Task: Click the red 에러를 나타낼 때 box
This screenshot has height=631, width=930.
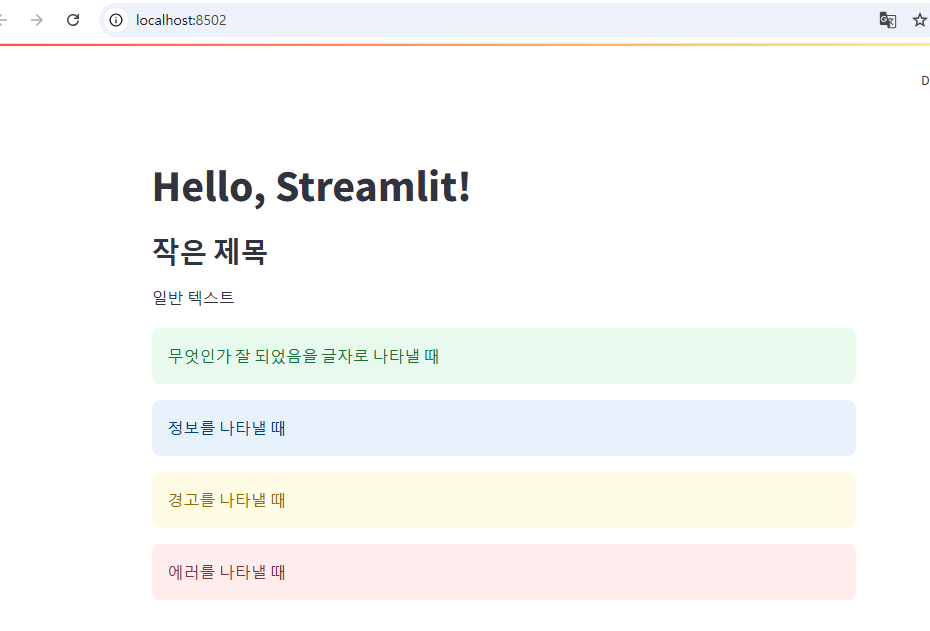Action: pyautogui.click(x=504, y=572)
